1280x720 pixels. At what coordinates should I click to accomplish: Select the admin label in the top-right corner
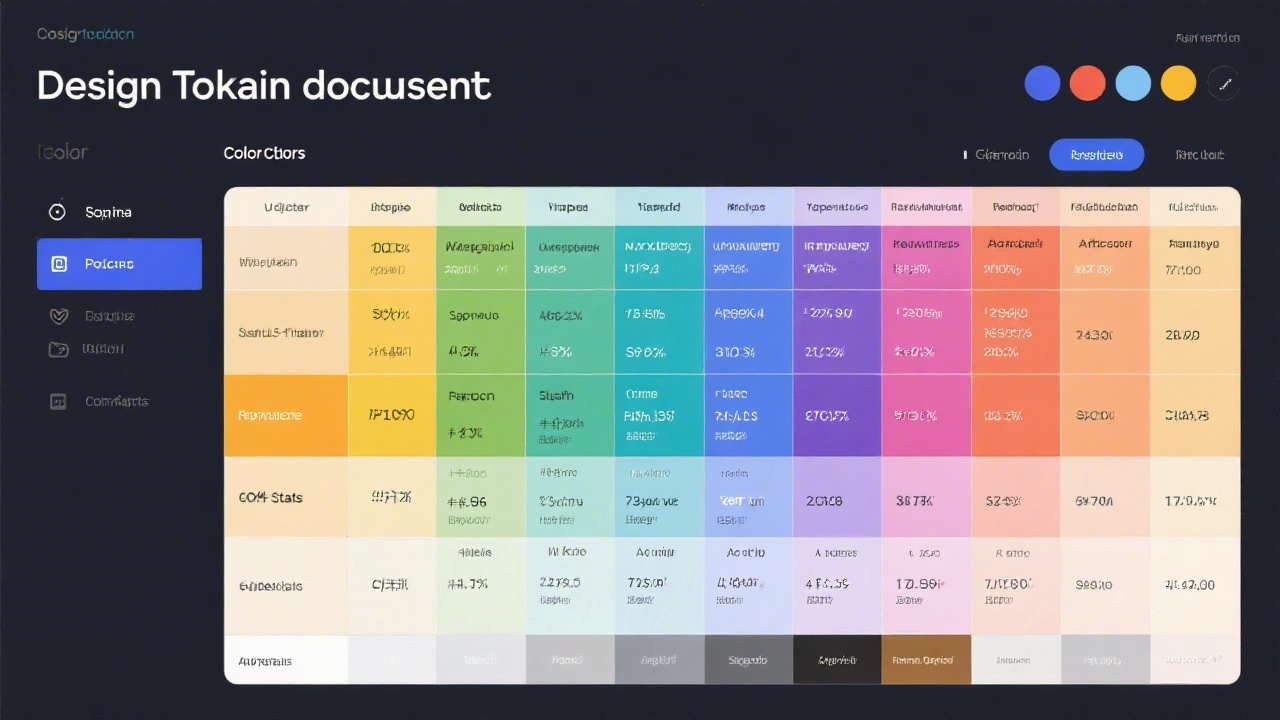tap(1207, 37)
